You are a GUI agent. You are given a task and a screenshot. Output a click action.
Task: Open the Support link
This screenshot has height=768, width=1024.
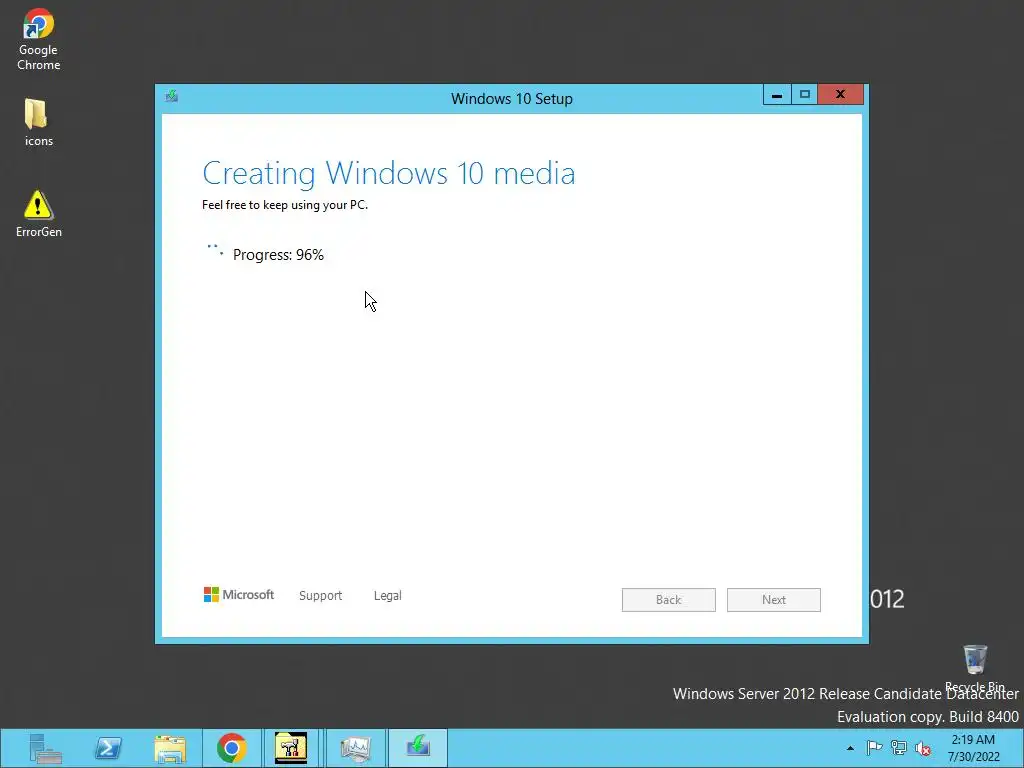320,596
